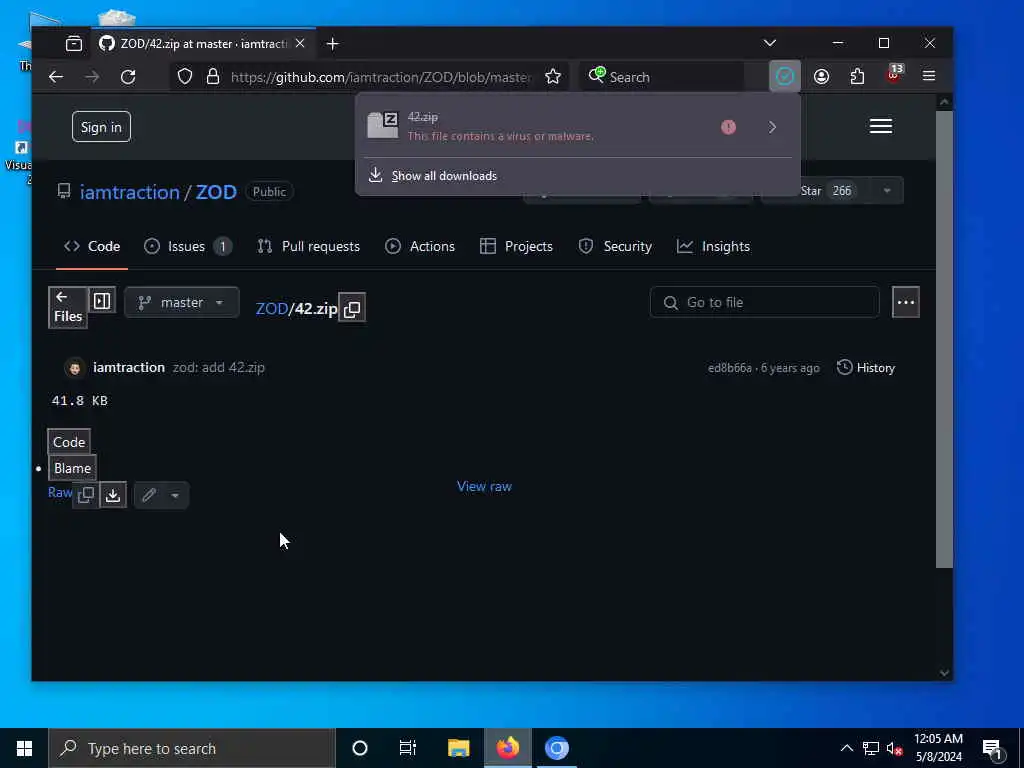Open the tracking protection shield icon
Screen dimensions: 1024x768
tap(185, 76)
